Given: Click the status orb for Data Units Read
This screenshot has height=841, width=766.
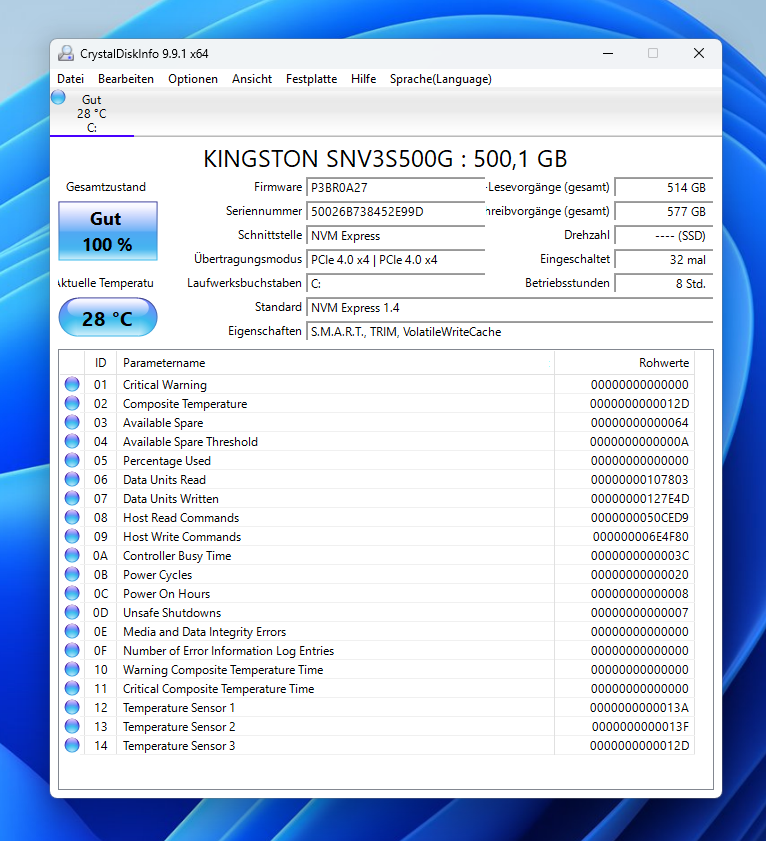Looking at the screenshot, I should [72, 479].
